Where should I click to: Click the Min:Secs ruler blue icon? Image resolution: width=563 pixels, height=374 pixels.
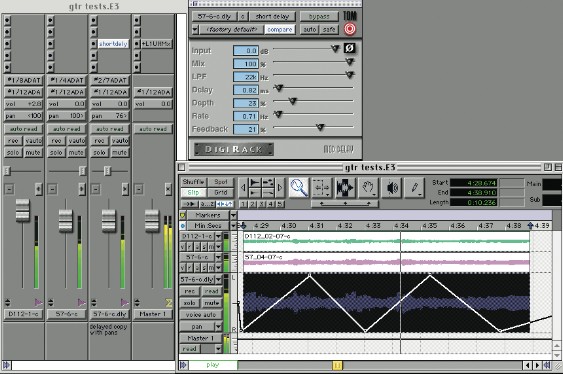(183, 226)
